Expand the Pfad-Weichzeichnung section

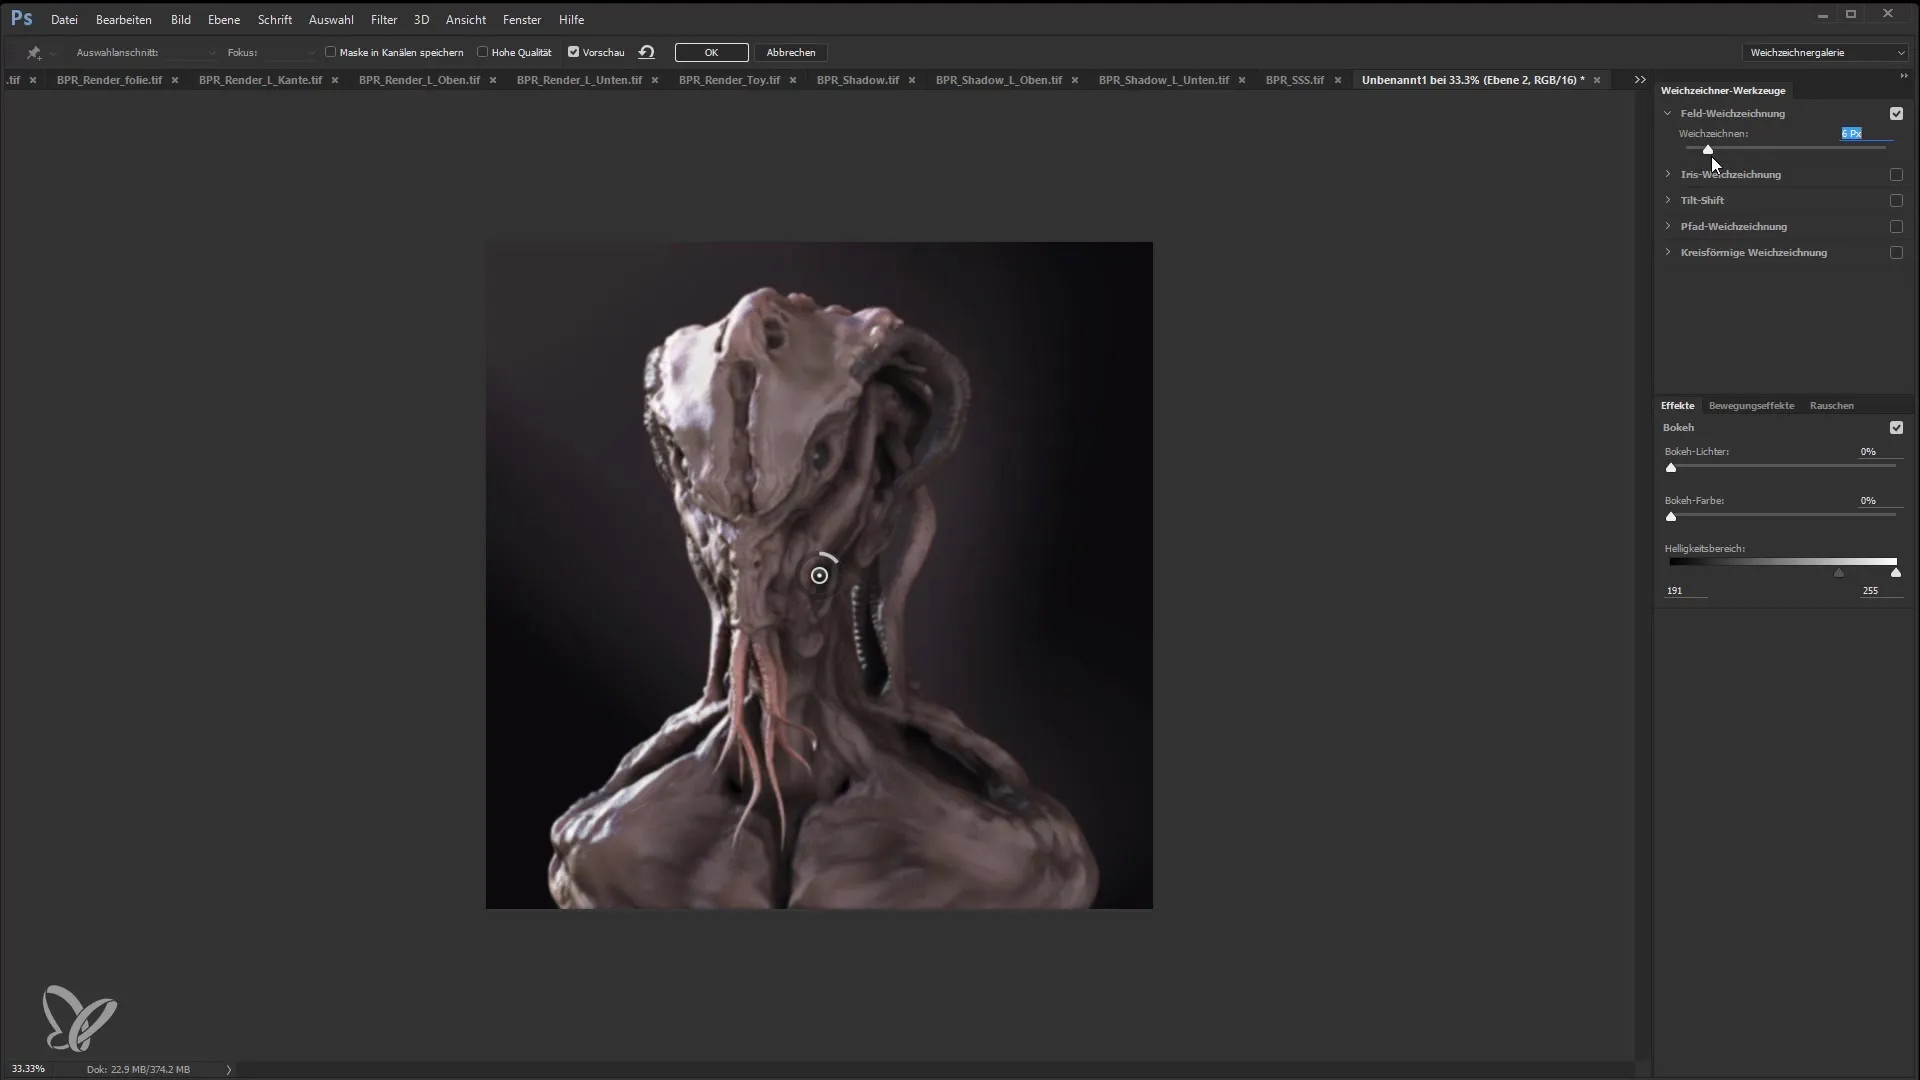(1668, 226)
